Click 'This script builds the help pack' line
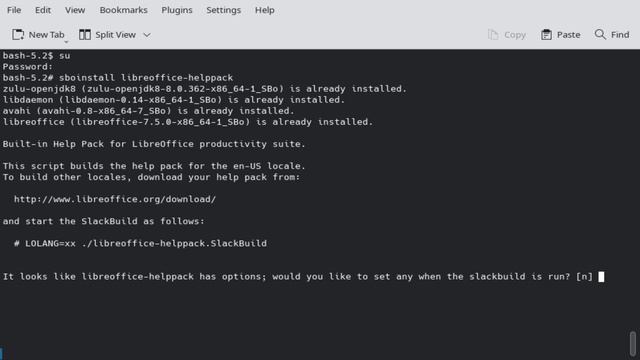Image resolution: width=640 pixels, height=360 pixels. 154,166
